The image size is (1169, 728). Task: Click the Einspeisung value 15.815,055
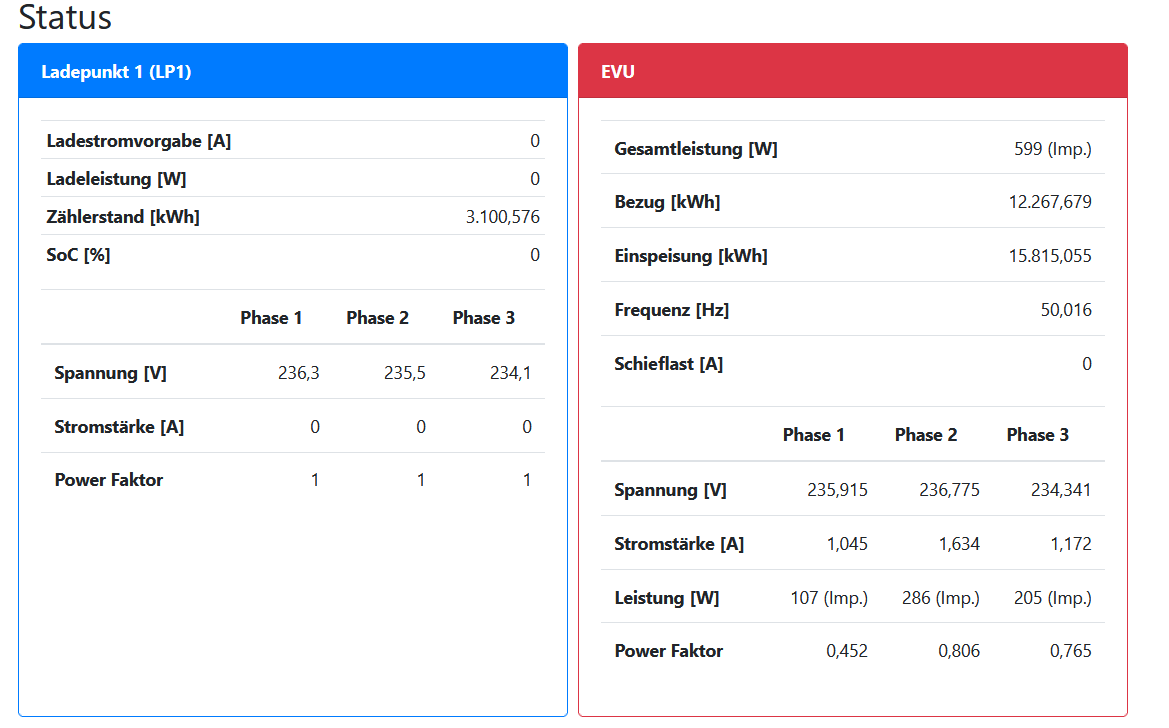[x=1050, y=256]
